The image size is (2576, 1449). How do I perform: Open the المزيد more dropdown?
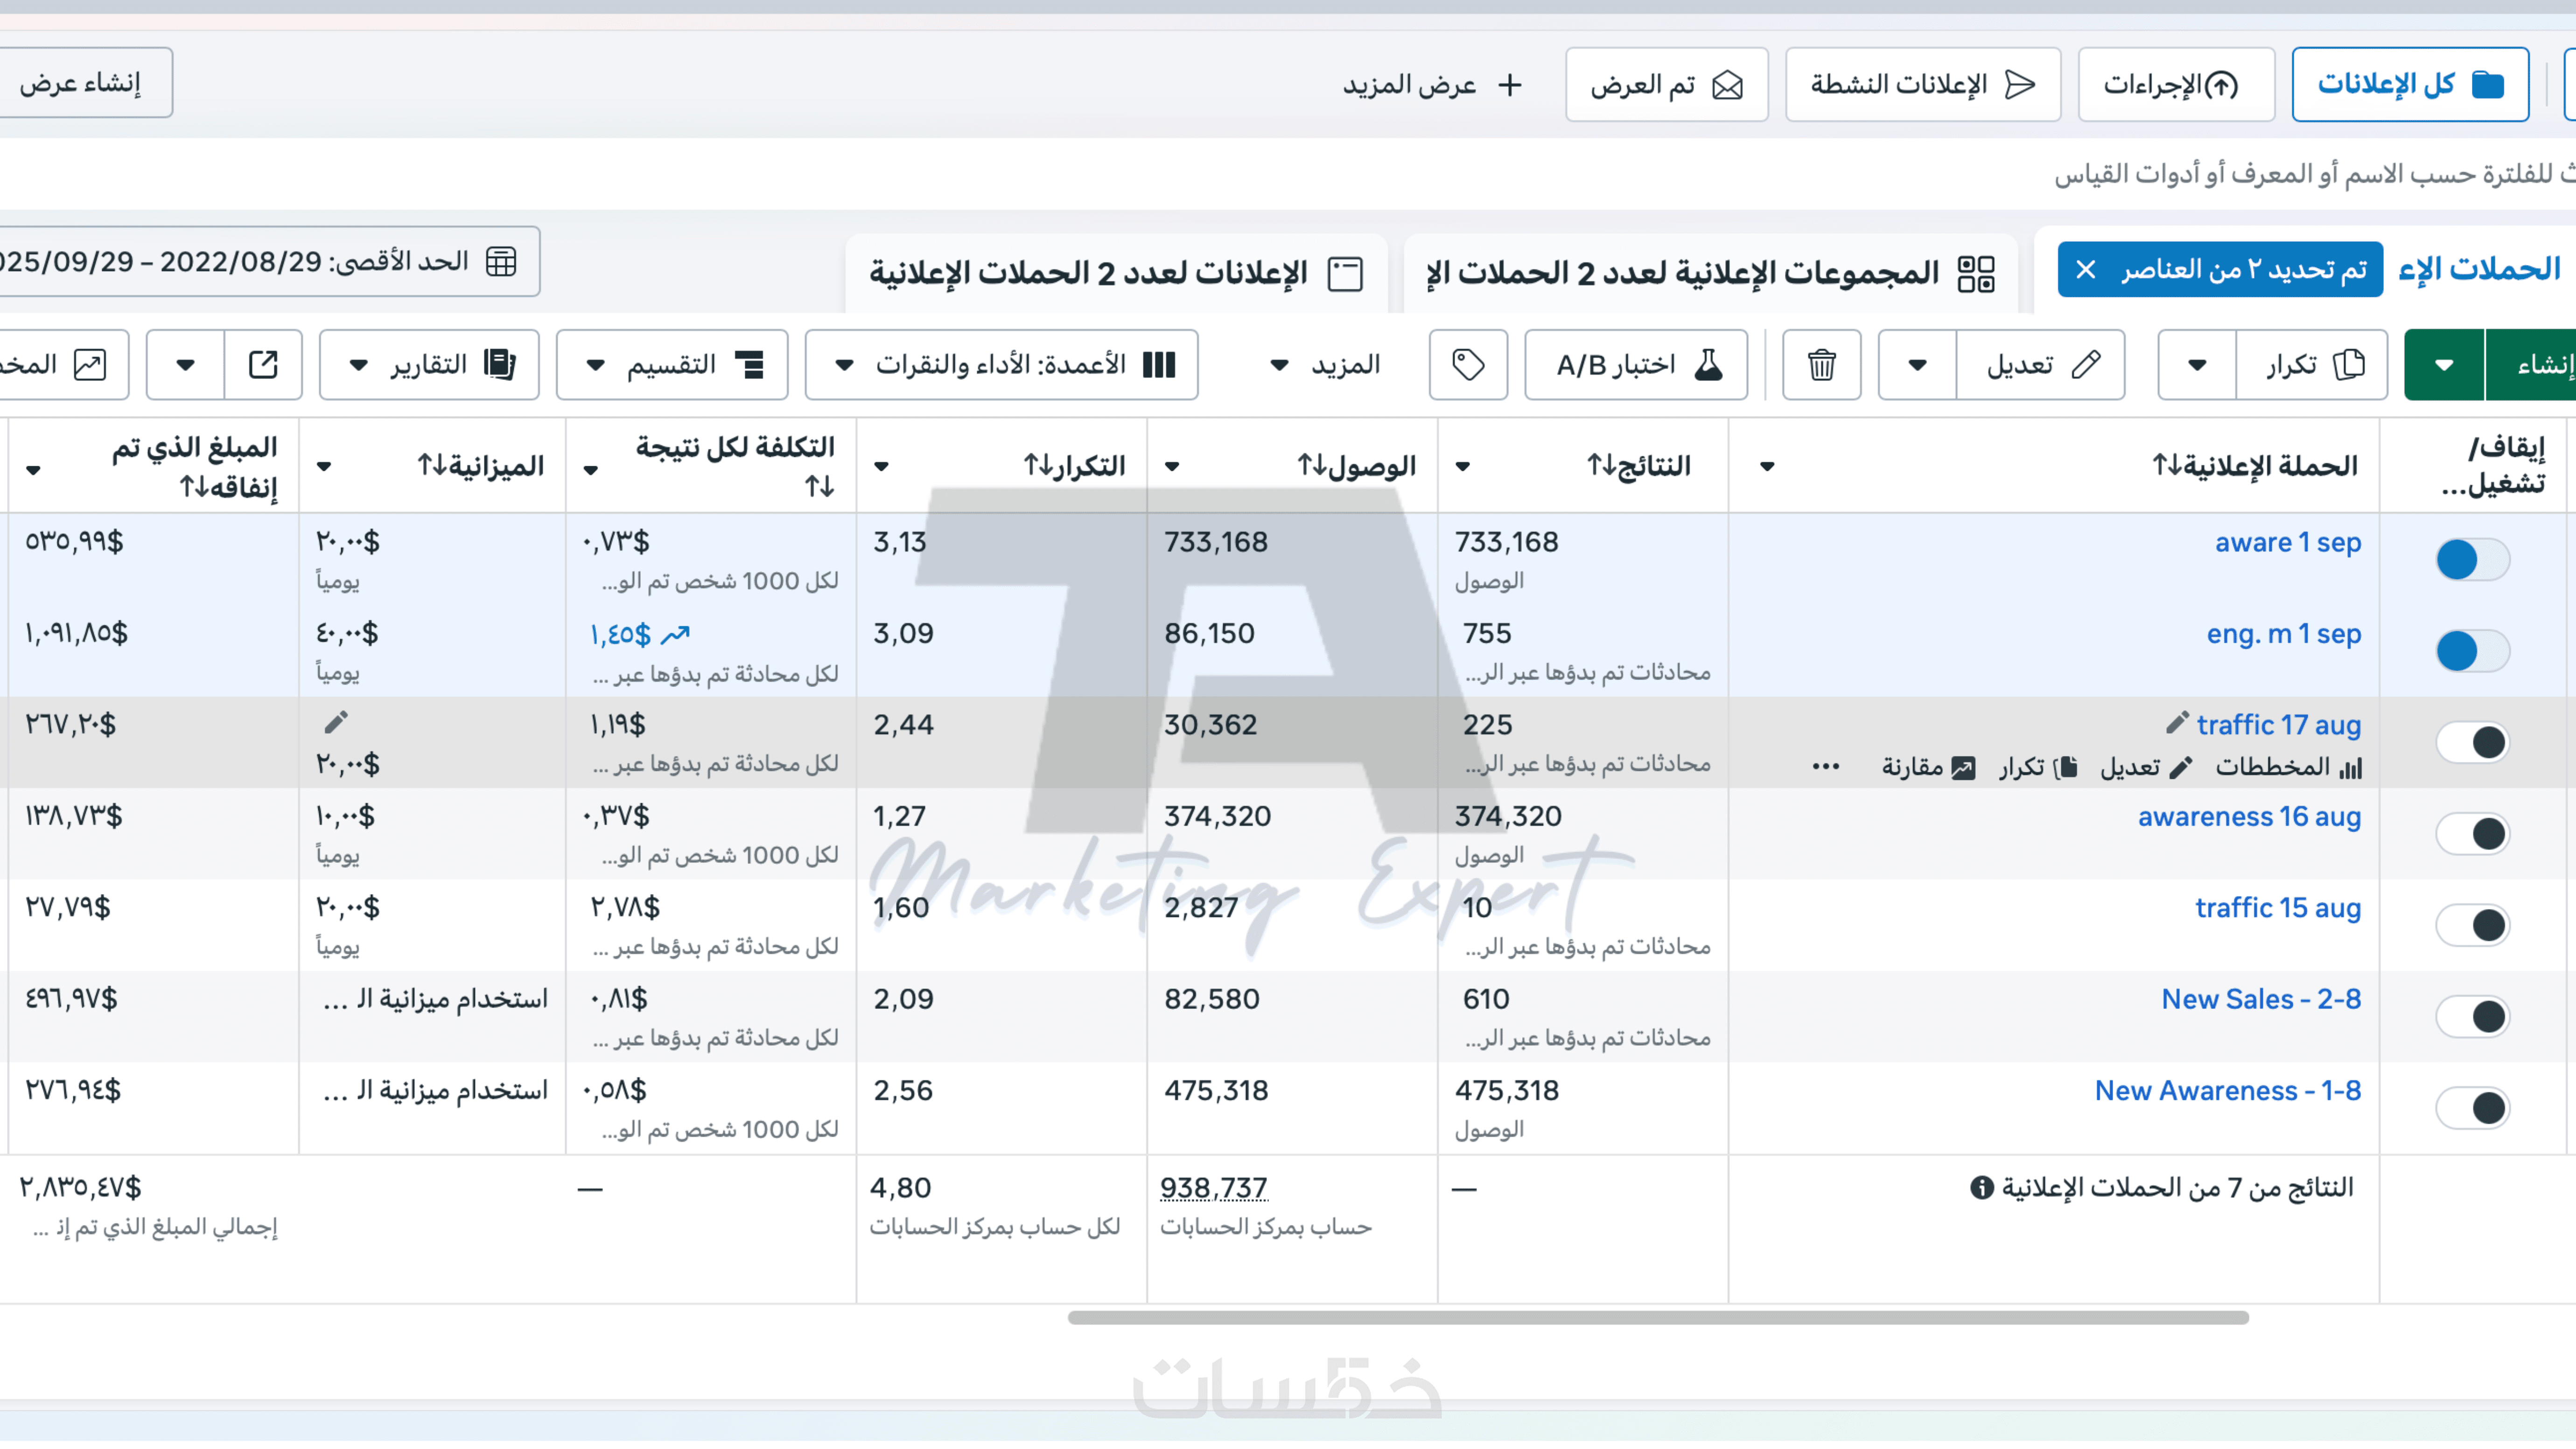[x=1324, y=365]
